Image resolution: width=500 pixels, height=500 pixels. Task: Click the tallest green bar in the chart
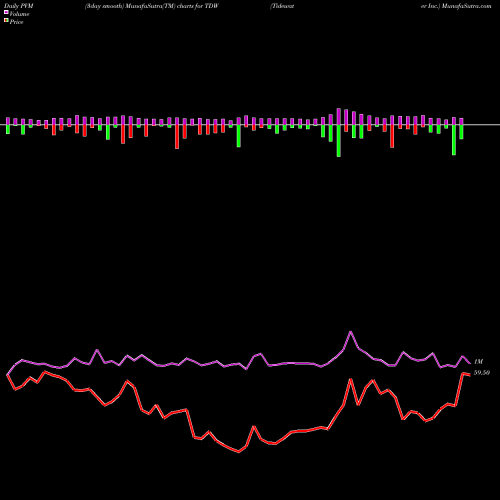pos(339,141)
